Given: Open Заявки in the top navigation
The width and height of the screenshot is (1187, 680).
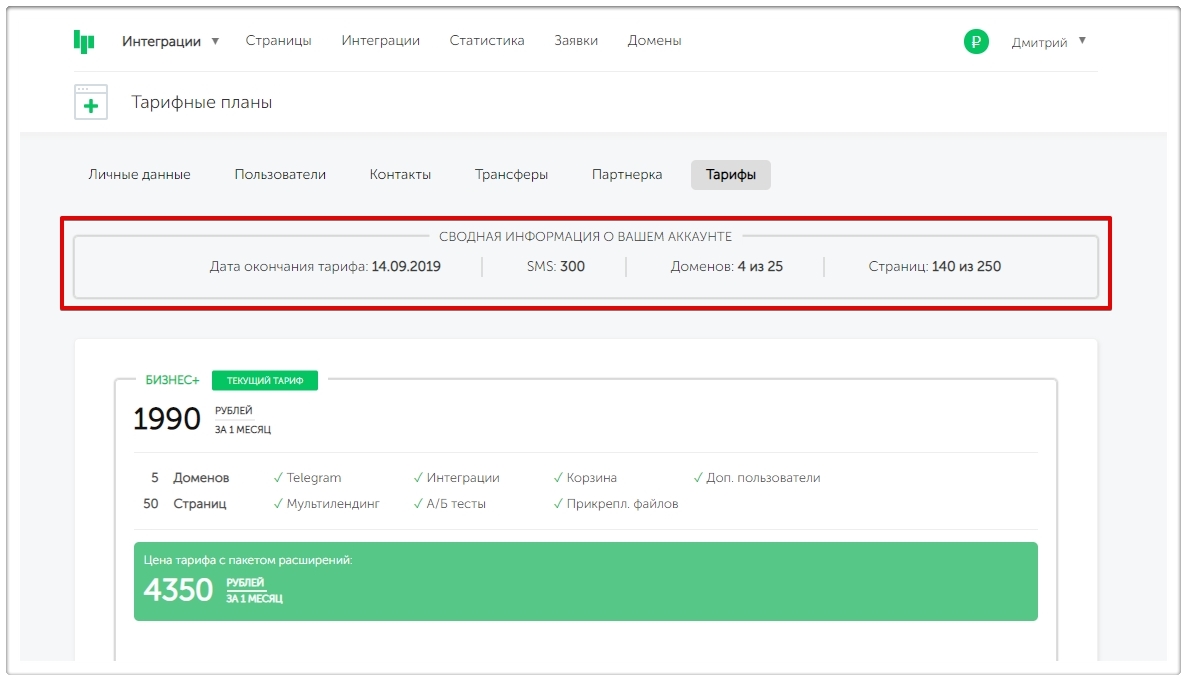Looking at the screenshot, I should tap(576, 41).
